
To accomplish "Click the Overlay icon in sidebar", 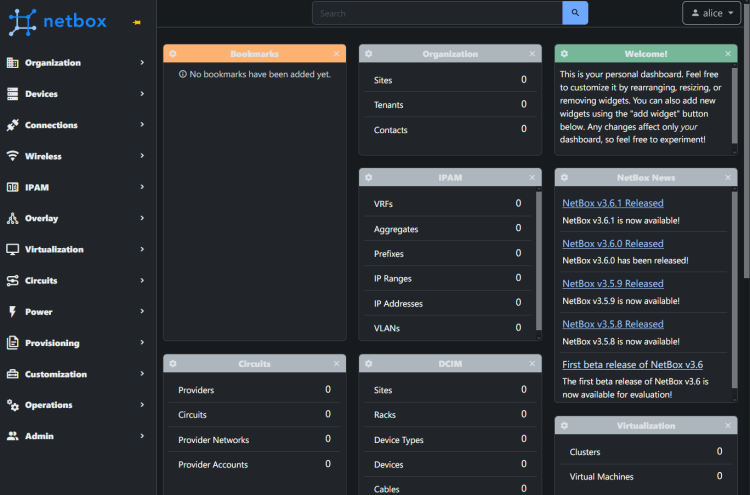I will (12, 218).
